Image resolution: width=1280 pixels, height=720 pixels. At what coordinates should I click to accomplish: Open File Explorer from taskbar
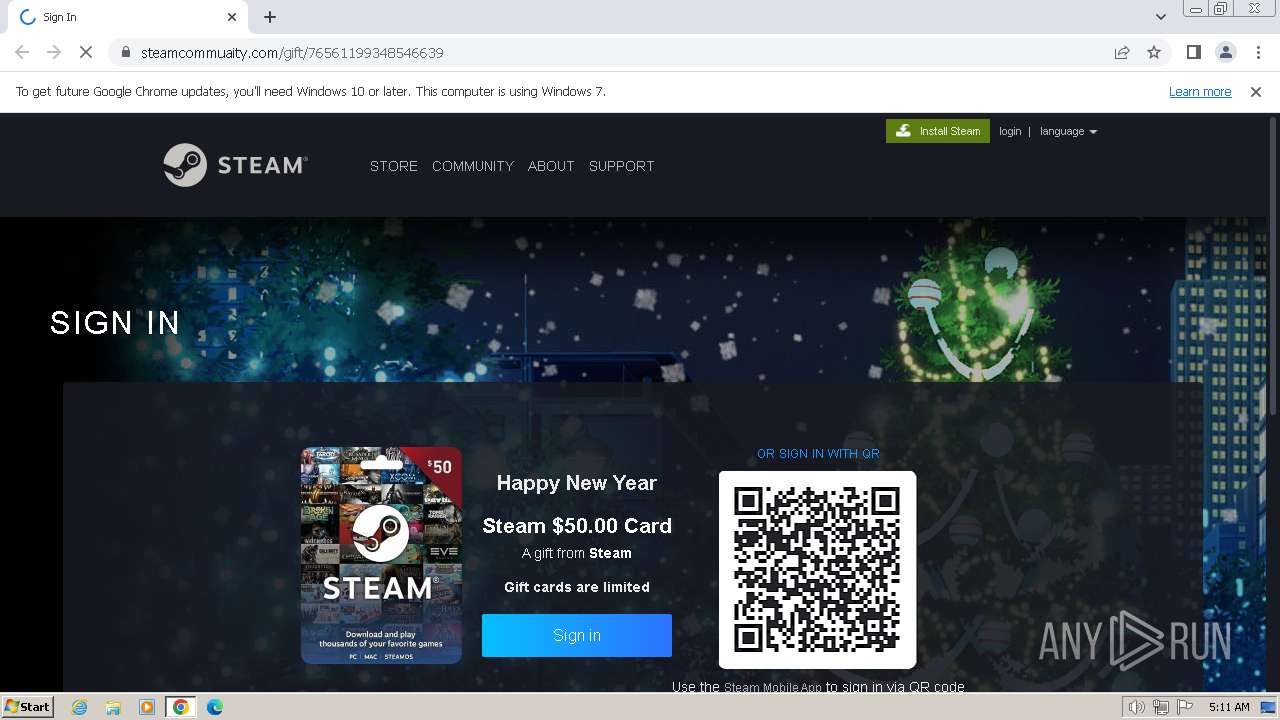coord(113,707)
